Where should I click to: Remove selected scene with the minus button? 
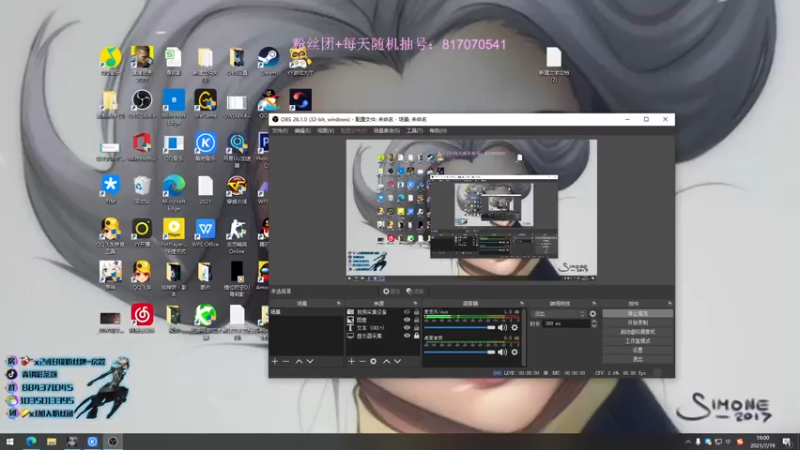[x=286, y=361]
